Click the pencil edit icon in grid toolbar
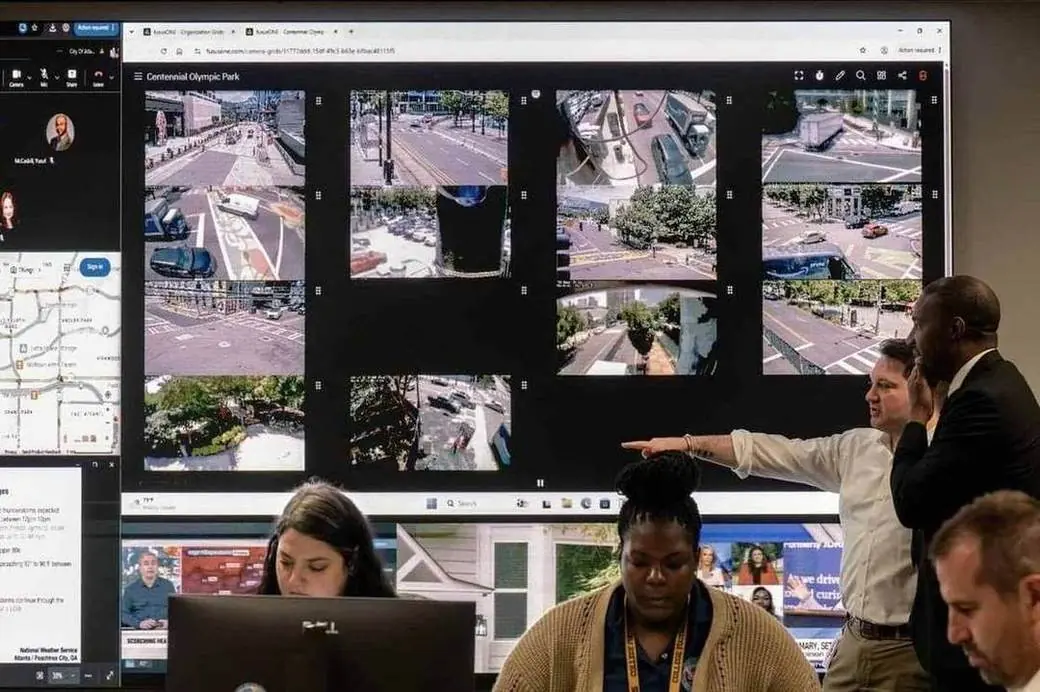Screen dimensions: 1040x692 840,76
